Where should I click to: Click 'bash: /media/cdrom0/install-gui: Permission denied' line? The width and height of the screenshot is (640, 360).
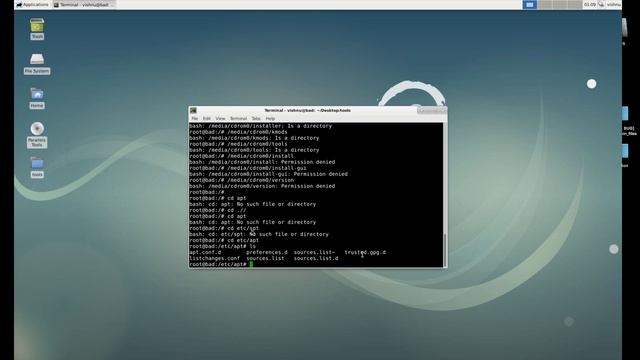(x=269, y=174)
